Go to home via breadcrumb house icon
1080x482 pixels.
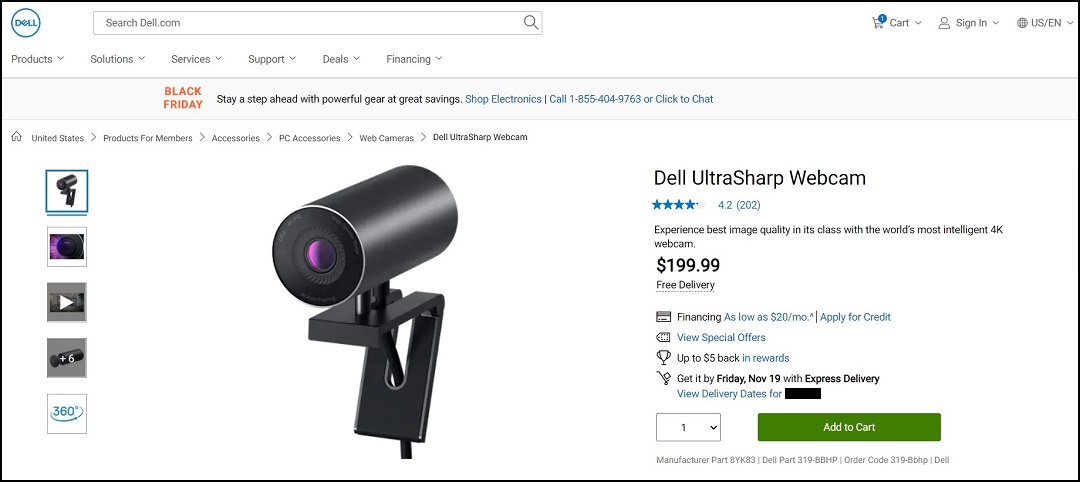pos(17,137)
